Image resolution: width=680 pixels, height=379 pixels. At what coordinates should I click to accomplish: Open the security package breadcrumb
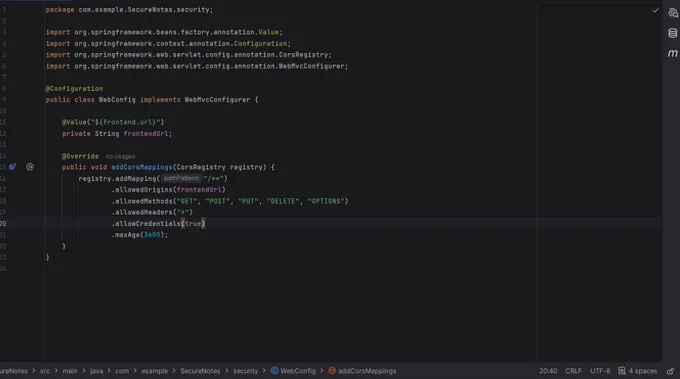click(x=245, y=371)
